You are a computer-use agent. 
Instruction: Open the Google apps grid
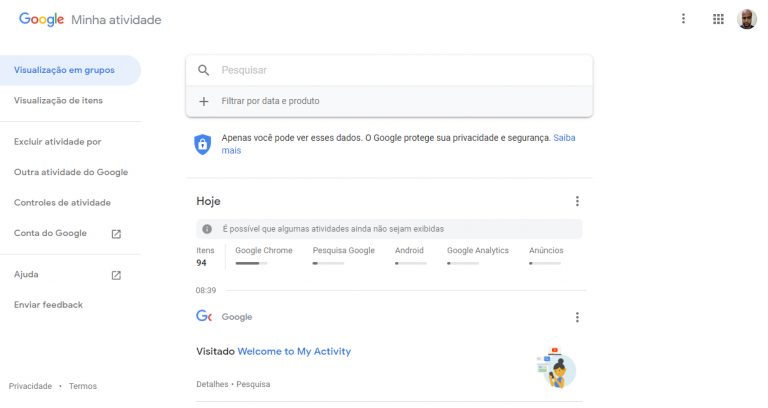pos(718,19)
